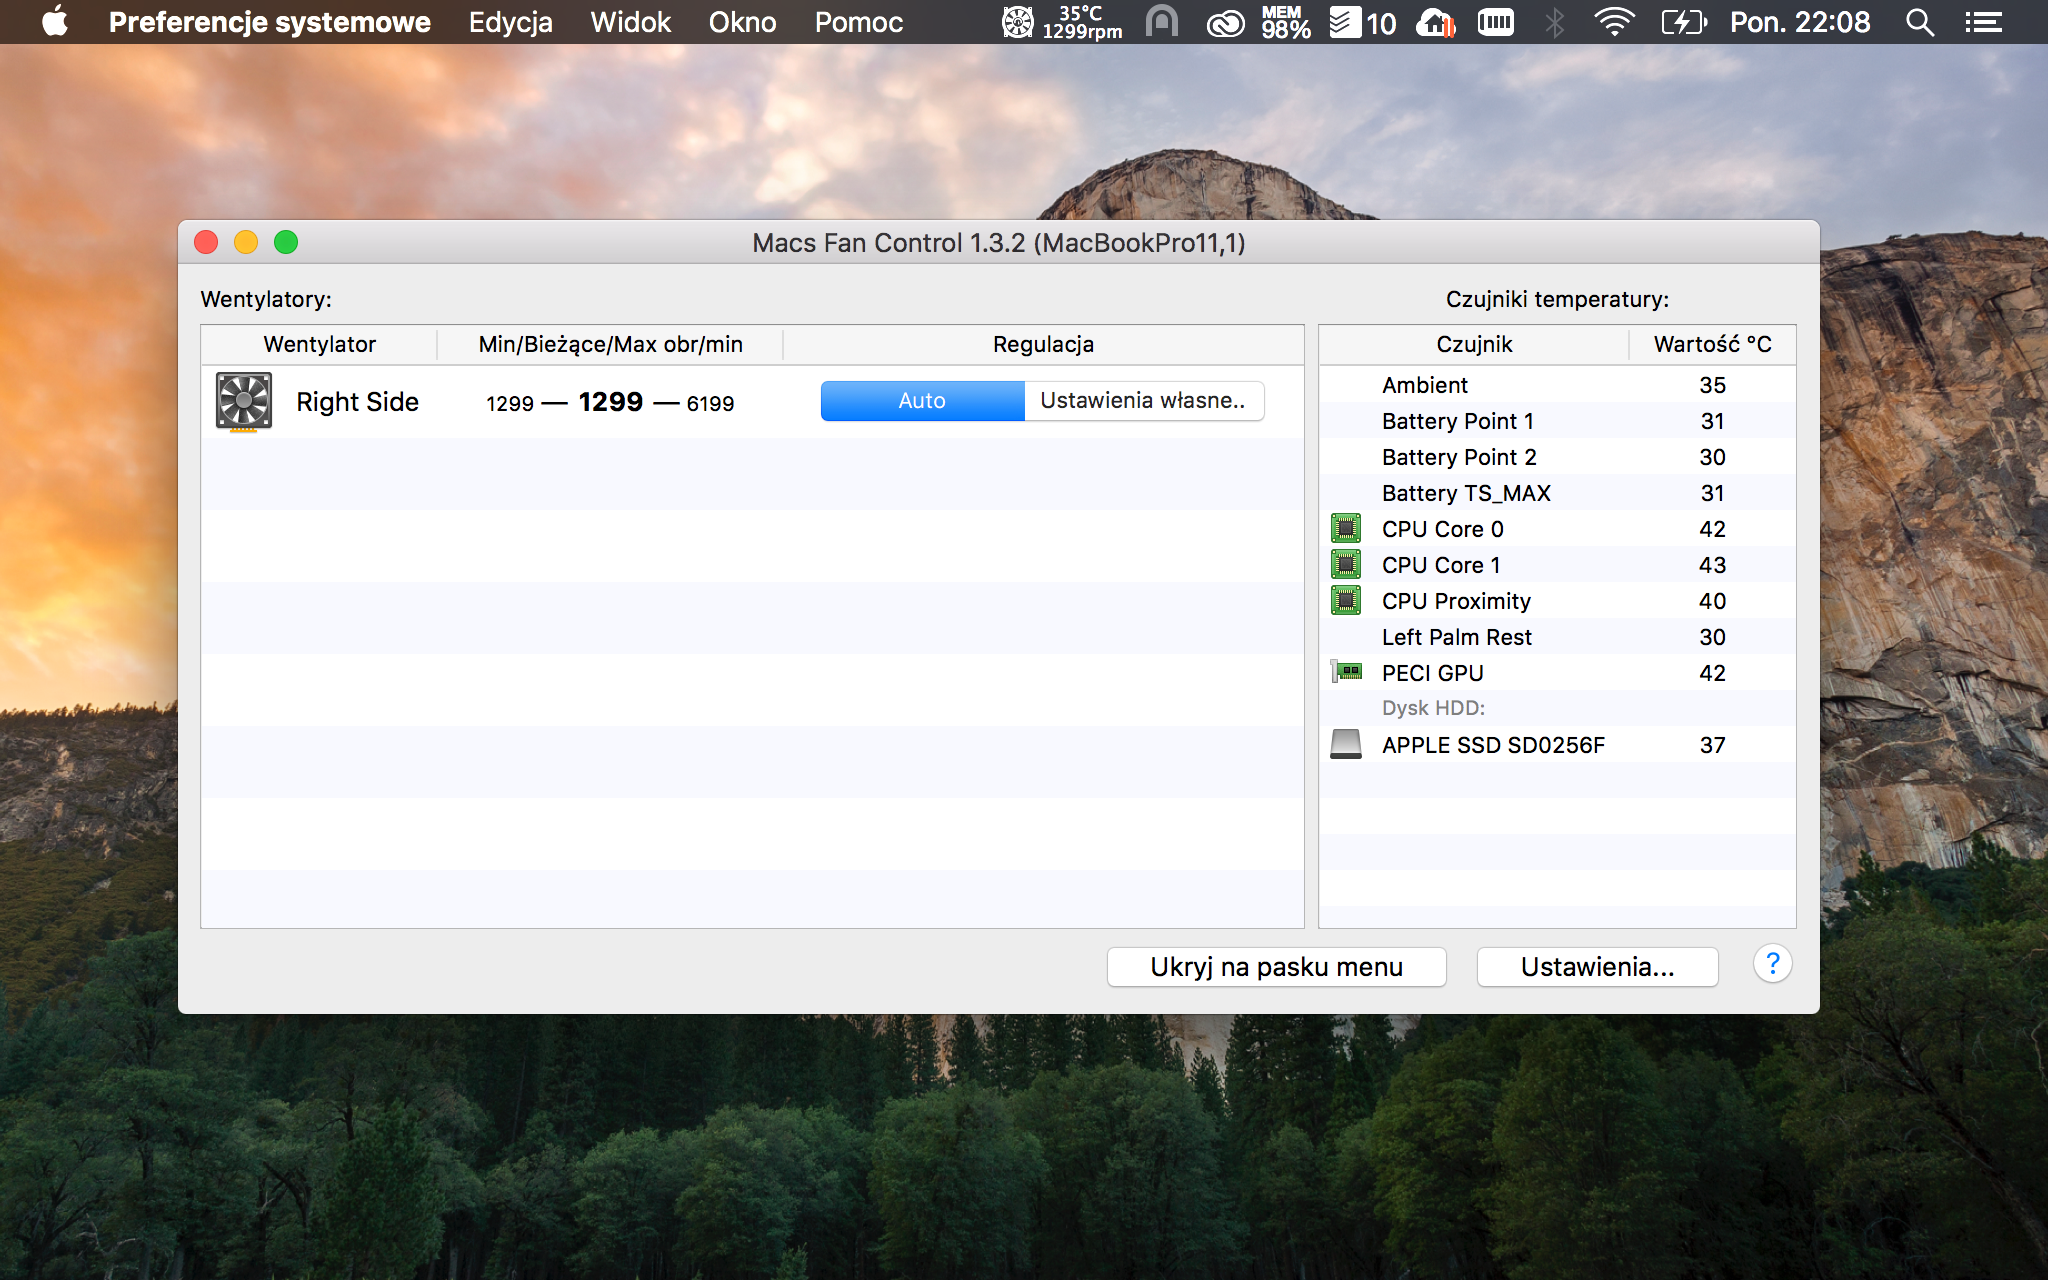Select the Ambient sensor row
The width and height of the screenshot is (2048, 1280).
(x=1557, y=385)
